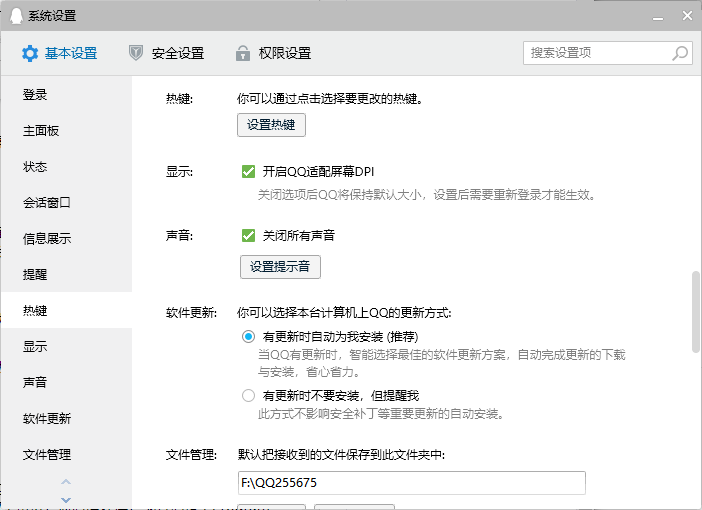The image size is (702, 510).
Task: Click the 你可以选择本台计算机上QQ的更新方式 text
Action: tap(344, 313)
